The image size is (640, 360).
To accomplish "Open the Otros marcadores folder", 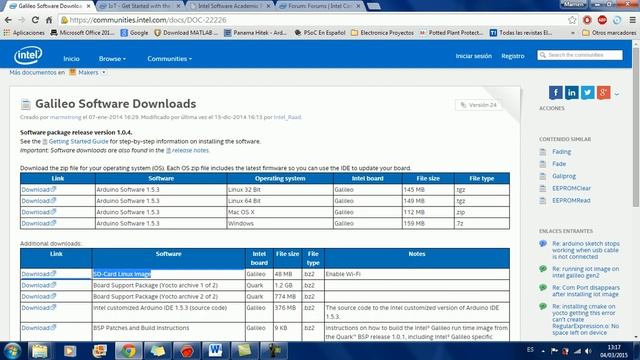I will tap(609, 32).
